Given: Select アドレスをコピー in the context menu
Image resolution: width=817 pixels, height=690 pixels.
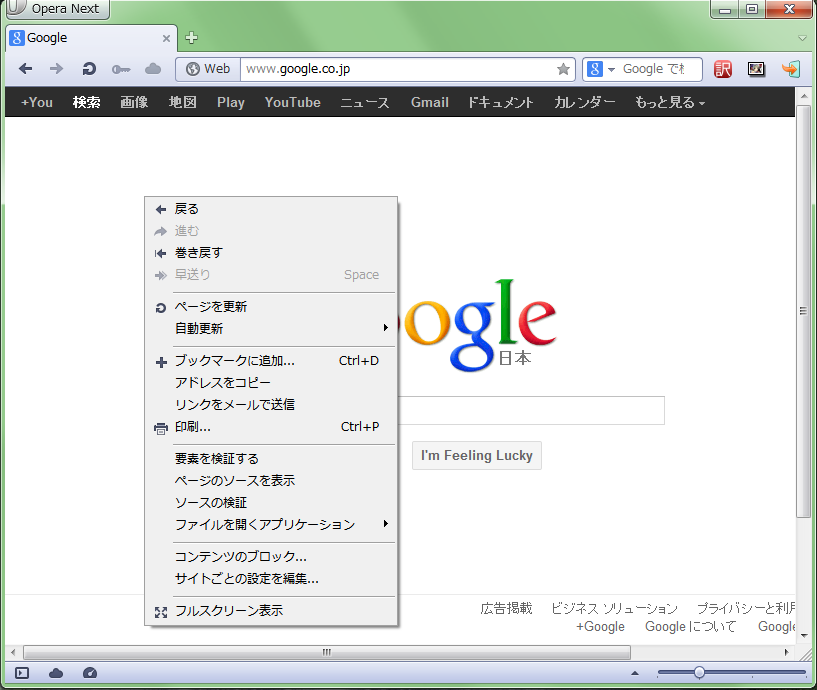Looking at the screenshot, I should (271, 383).
